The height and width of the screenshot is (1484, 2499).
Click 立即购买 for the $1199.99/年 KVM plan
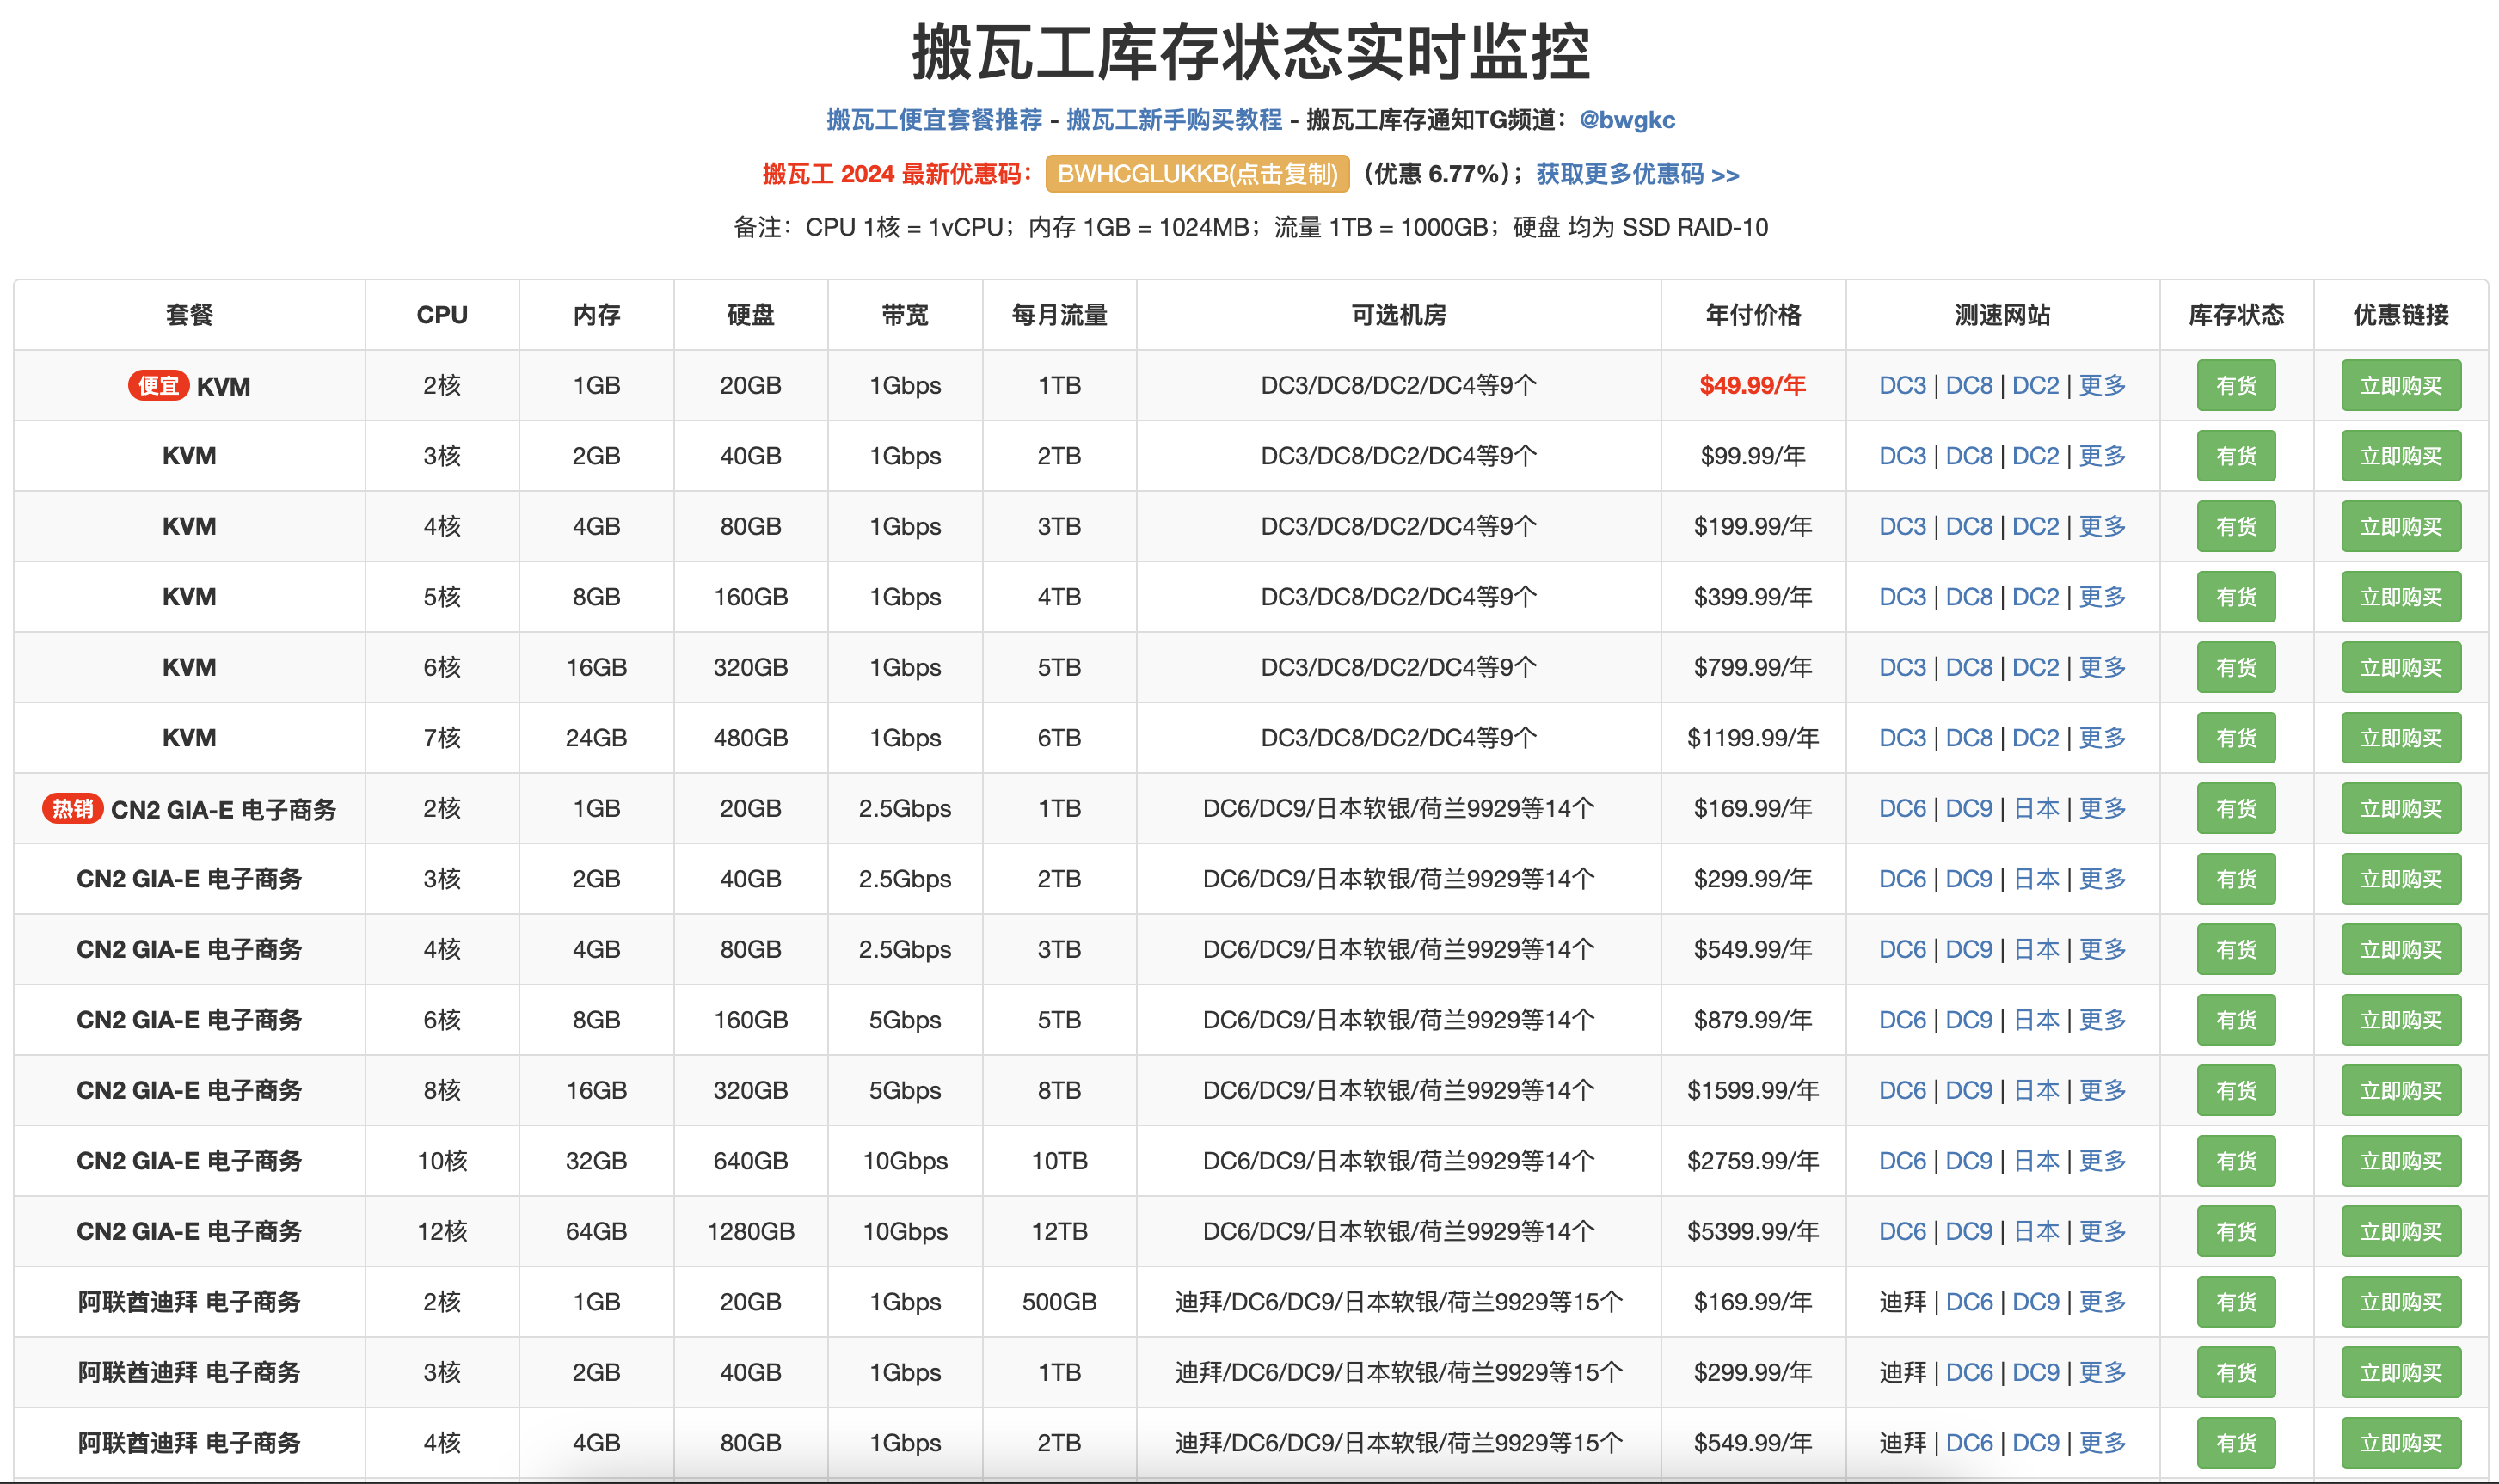(x=2400, y=738)
